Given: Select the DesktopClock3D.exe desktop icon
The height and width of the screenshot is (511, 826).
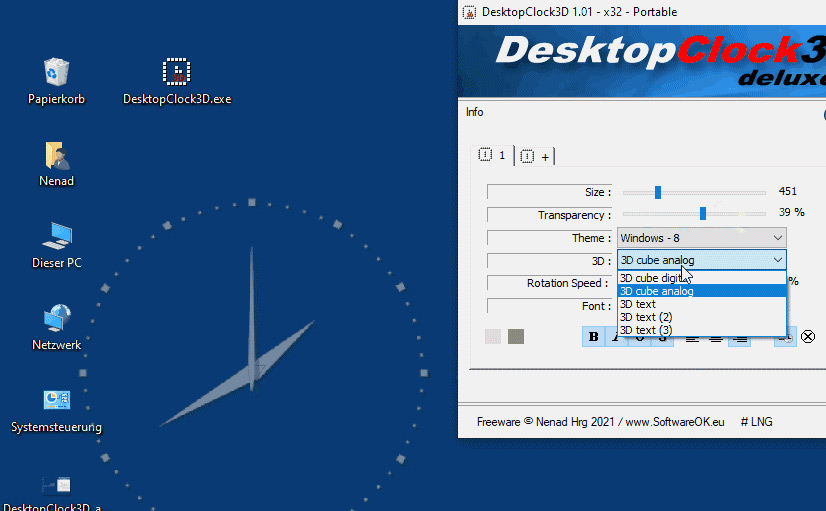Looking at the screenshot, I should click(176, 81).
